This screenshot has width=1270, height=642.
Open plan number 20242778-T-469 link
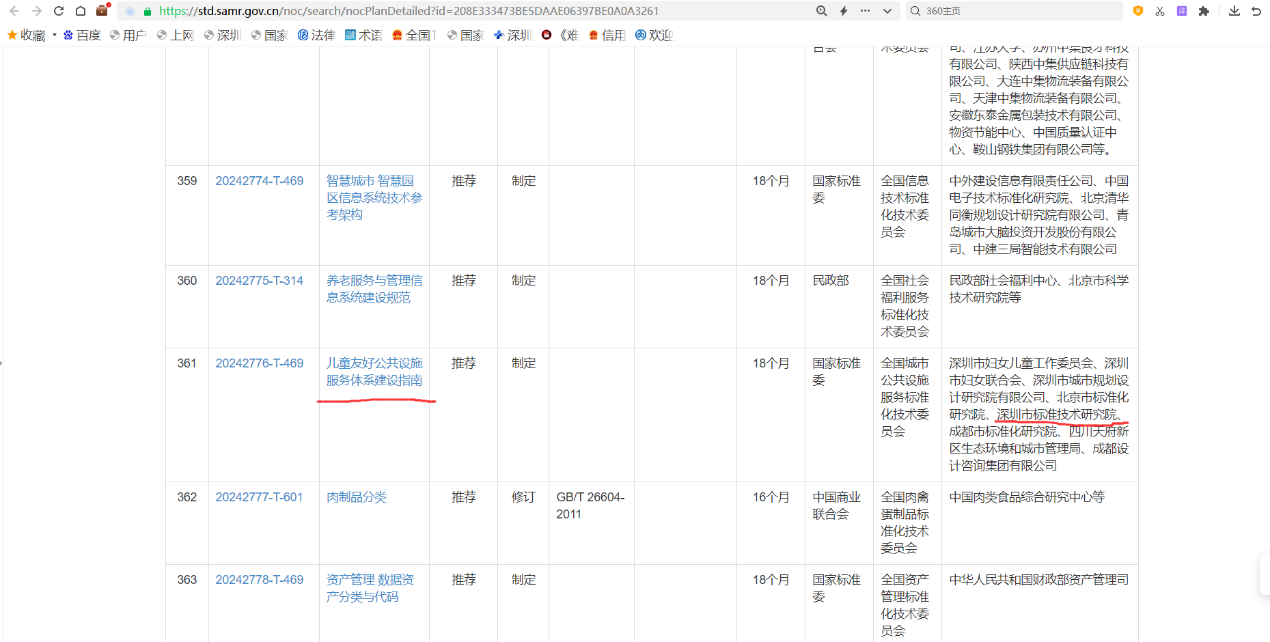click(259, 579)
